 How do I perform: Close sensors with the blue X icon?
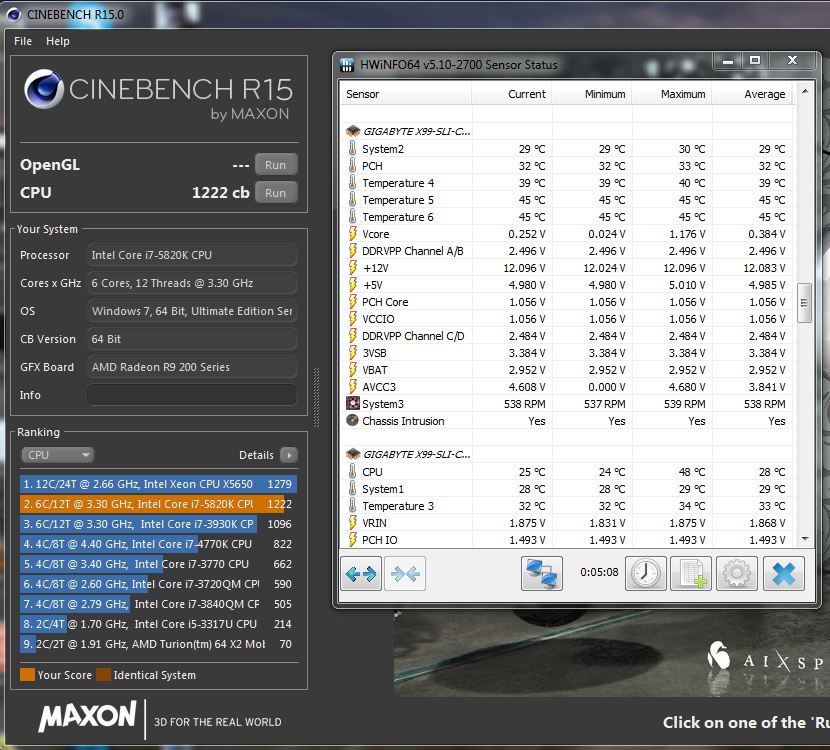point(783,573)
